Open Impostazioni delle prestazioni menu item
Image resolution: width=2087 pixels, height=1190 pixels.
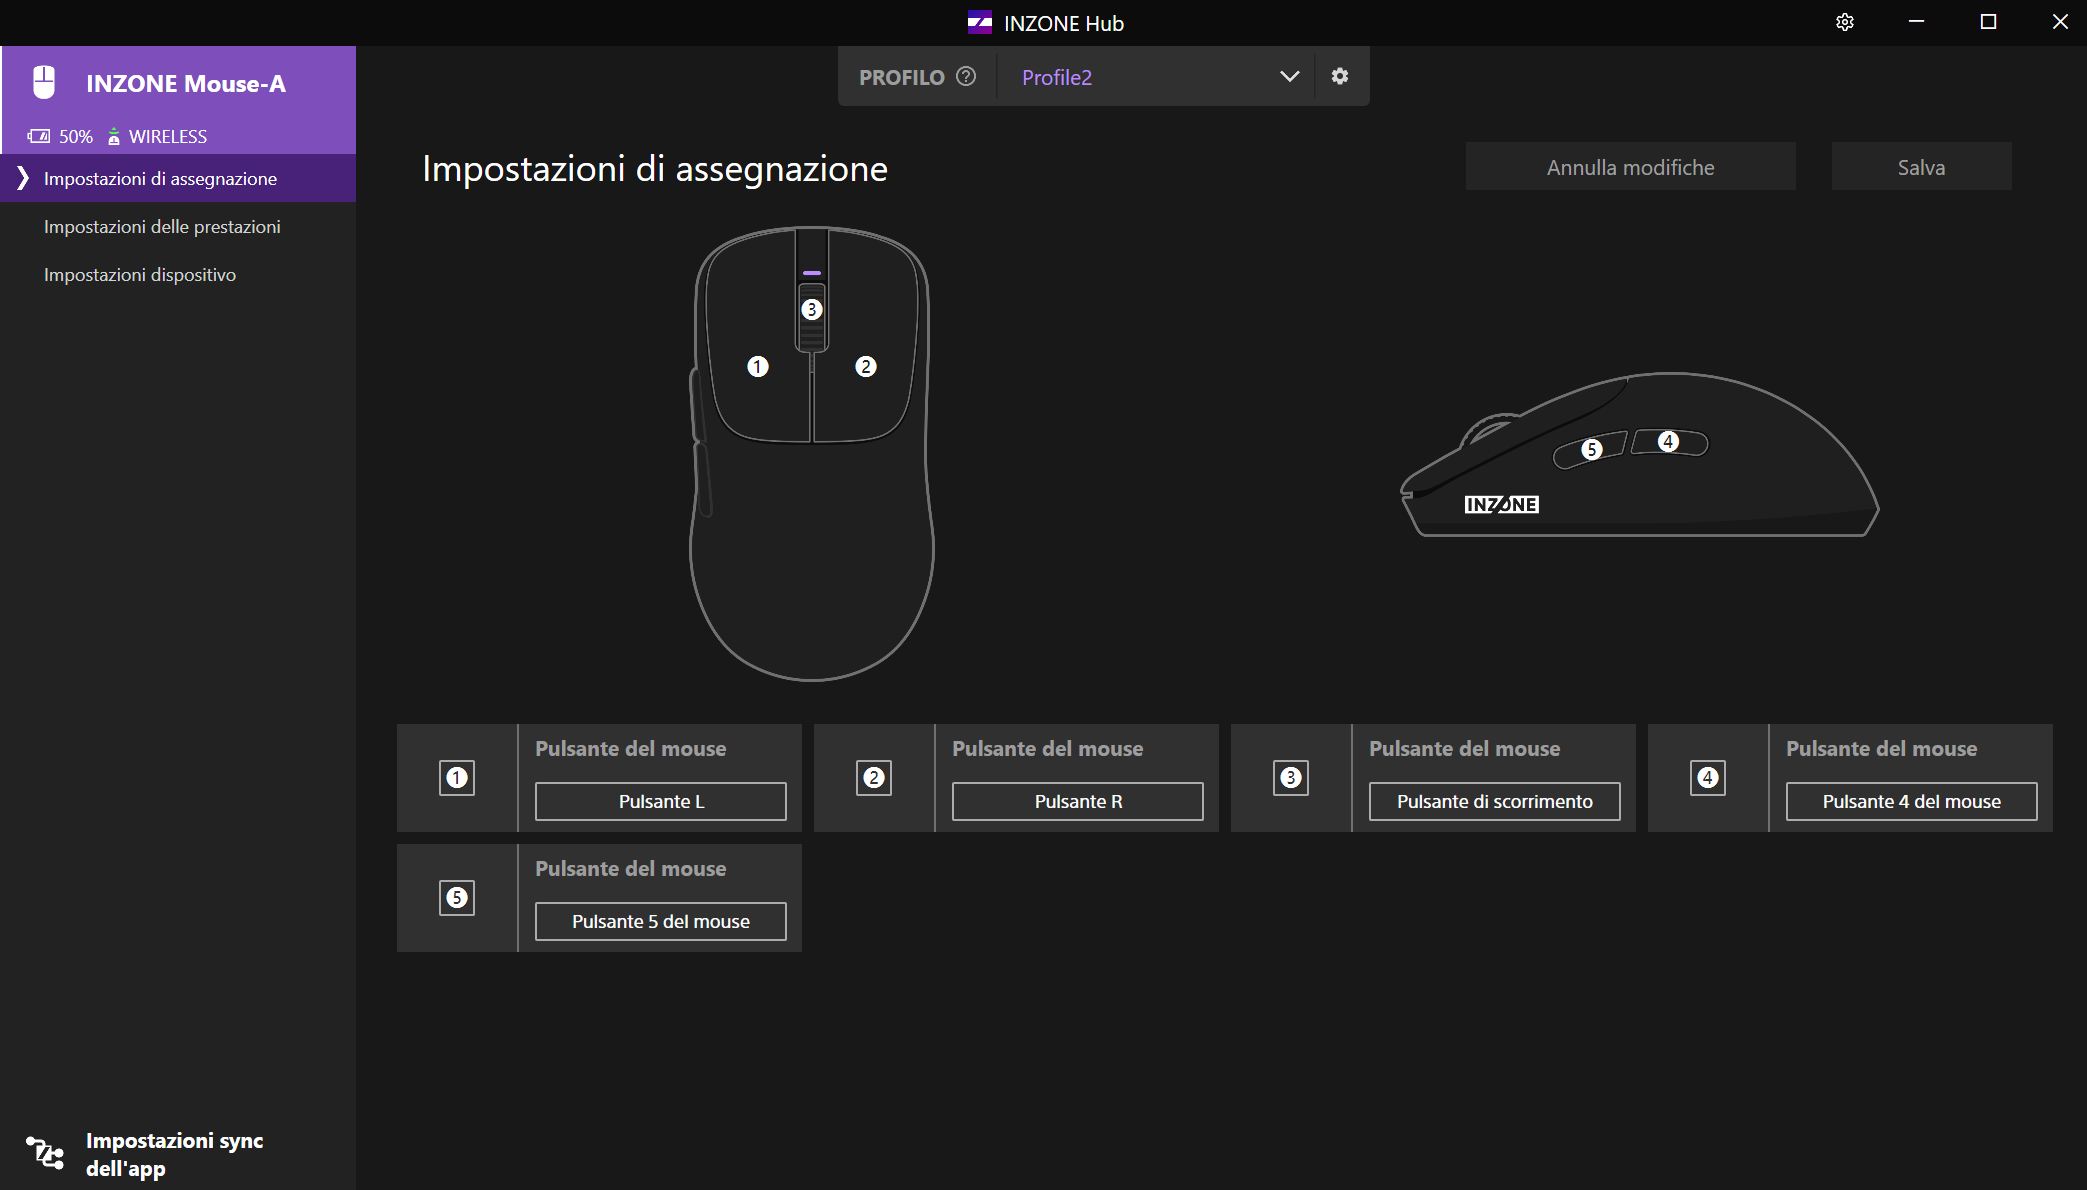162,227
